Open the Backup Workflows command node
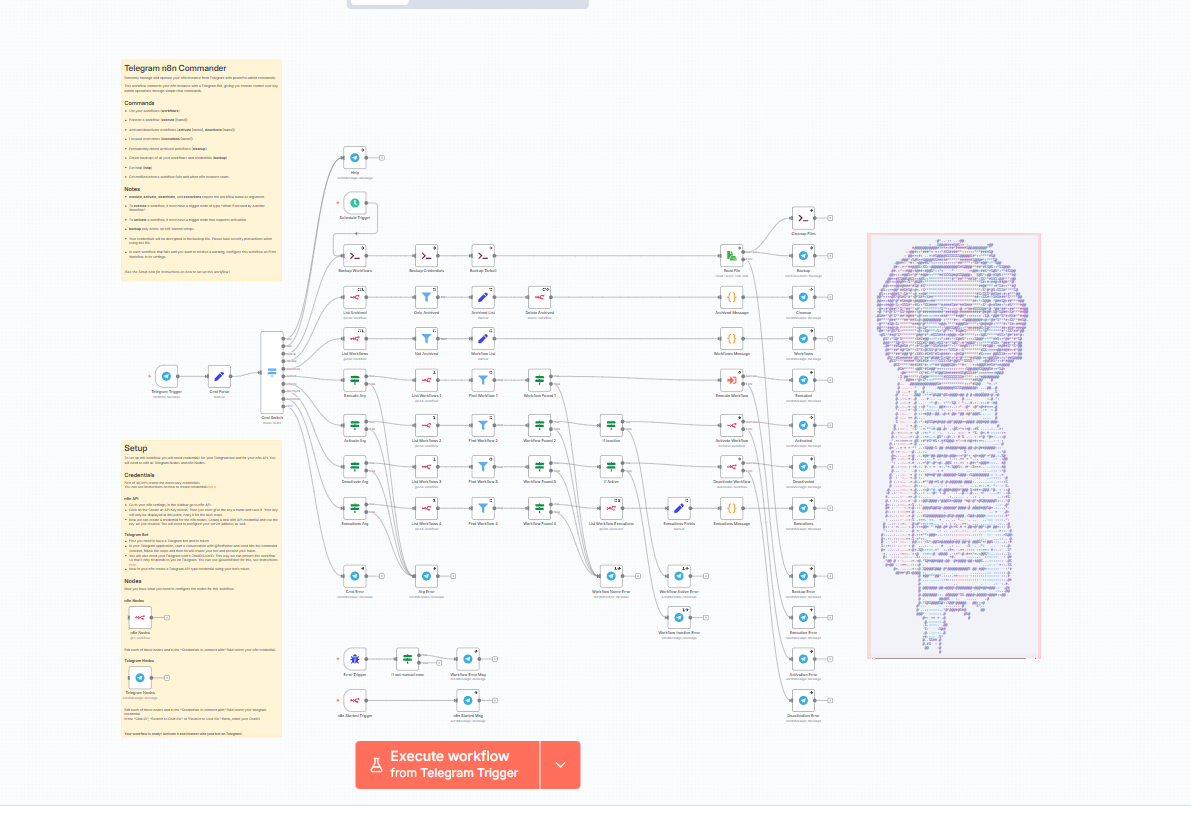 click(355, 256)
